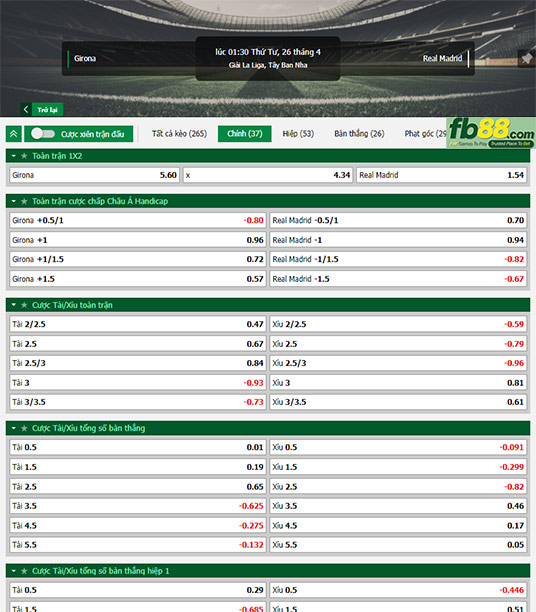536x612 pixels.
Task: Select Tài 2.5/3 at 0.84
Action: (138, 363)
